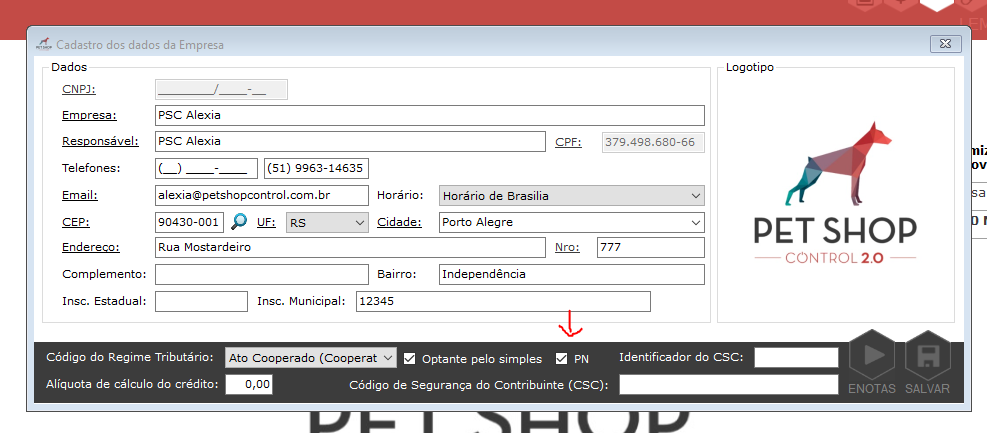Toggle the PN checkbox
The height and width of the screenshot is (433, 987).
561,359
